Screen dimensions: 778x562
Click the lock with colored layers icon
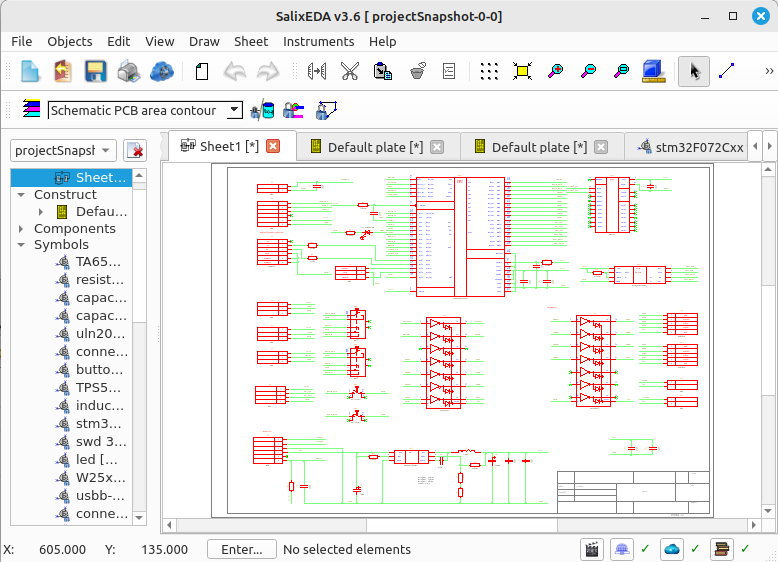(293, 110)
